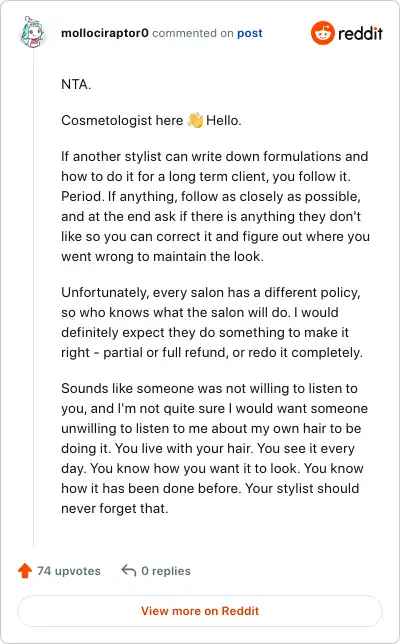Upvote with the orange arrow icon
The width and height of the screenshot is (400, 644).
25,570
